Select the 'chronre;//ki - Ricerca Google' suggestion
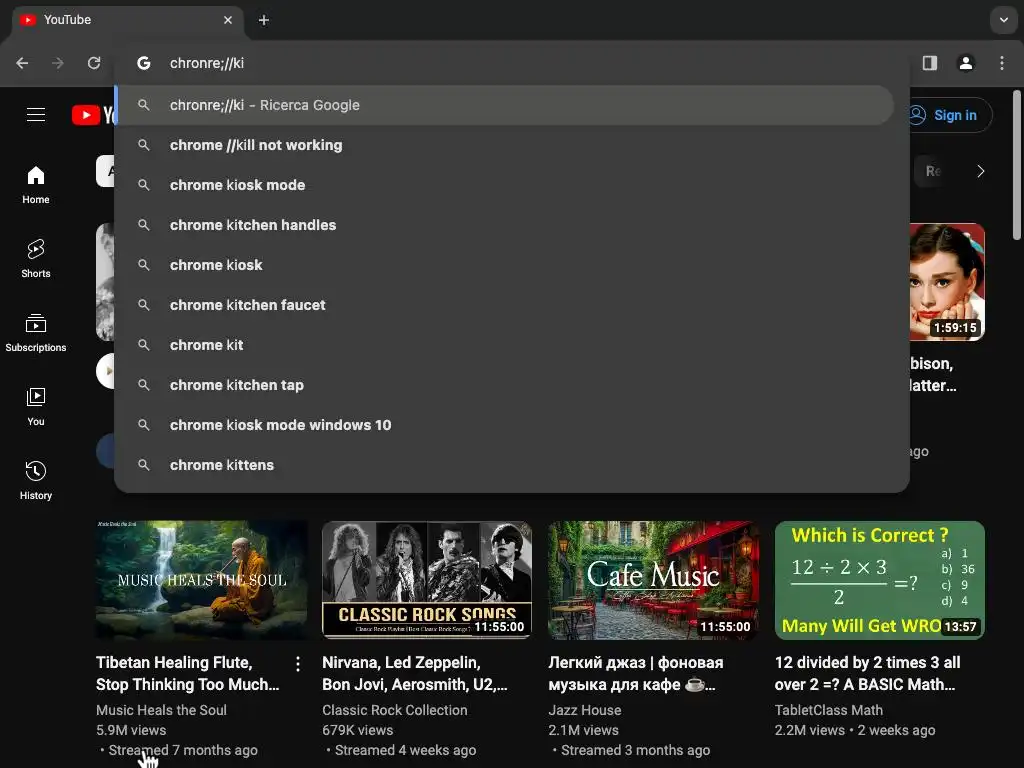The width and height of the screenshot is (1024, 768). tap(504, 105)
